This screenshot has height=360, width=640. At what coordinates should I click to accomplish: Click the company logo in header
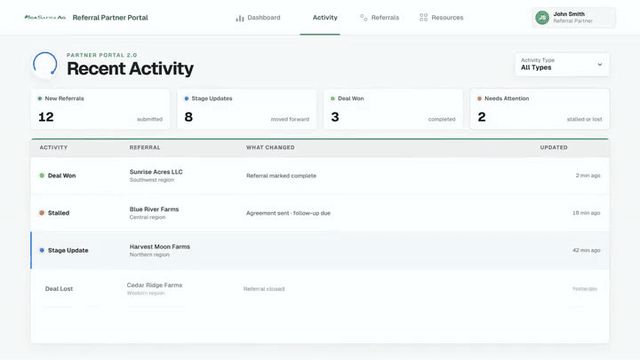click(45, 18)
